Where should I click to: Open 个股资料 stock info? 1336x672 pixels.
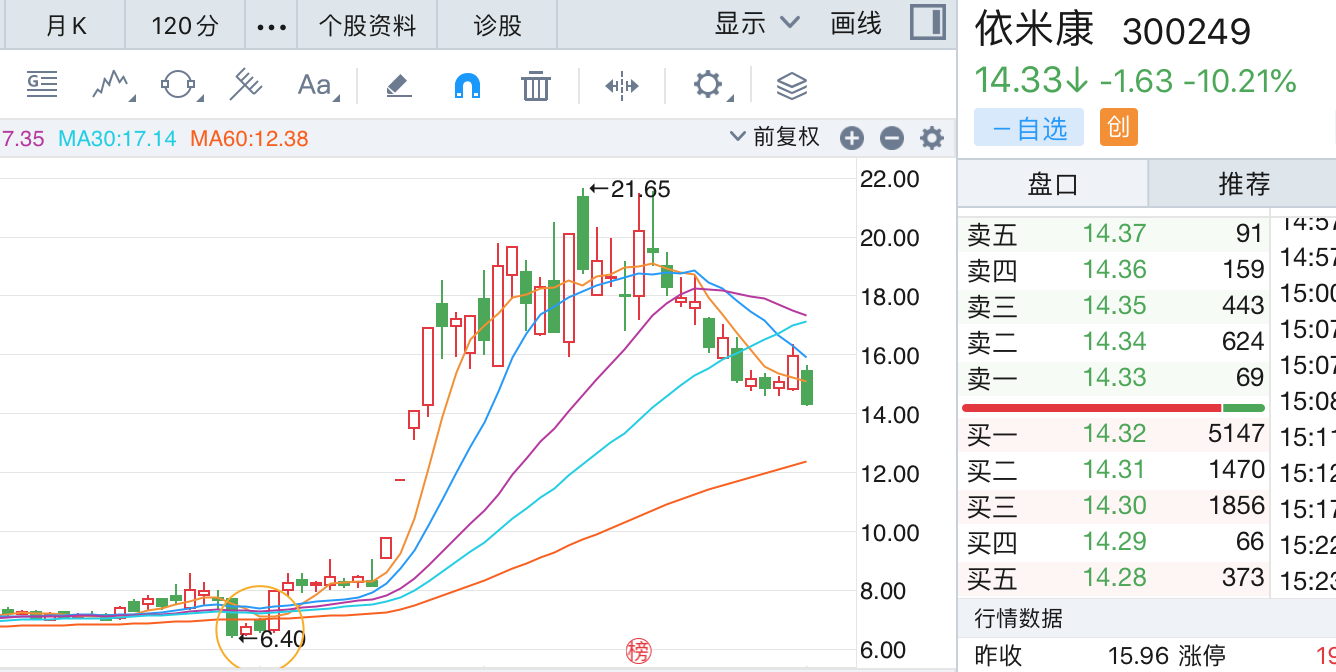tap(367, 25)
